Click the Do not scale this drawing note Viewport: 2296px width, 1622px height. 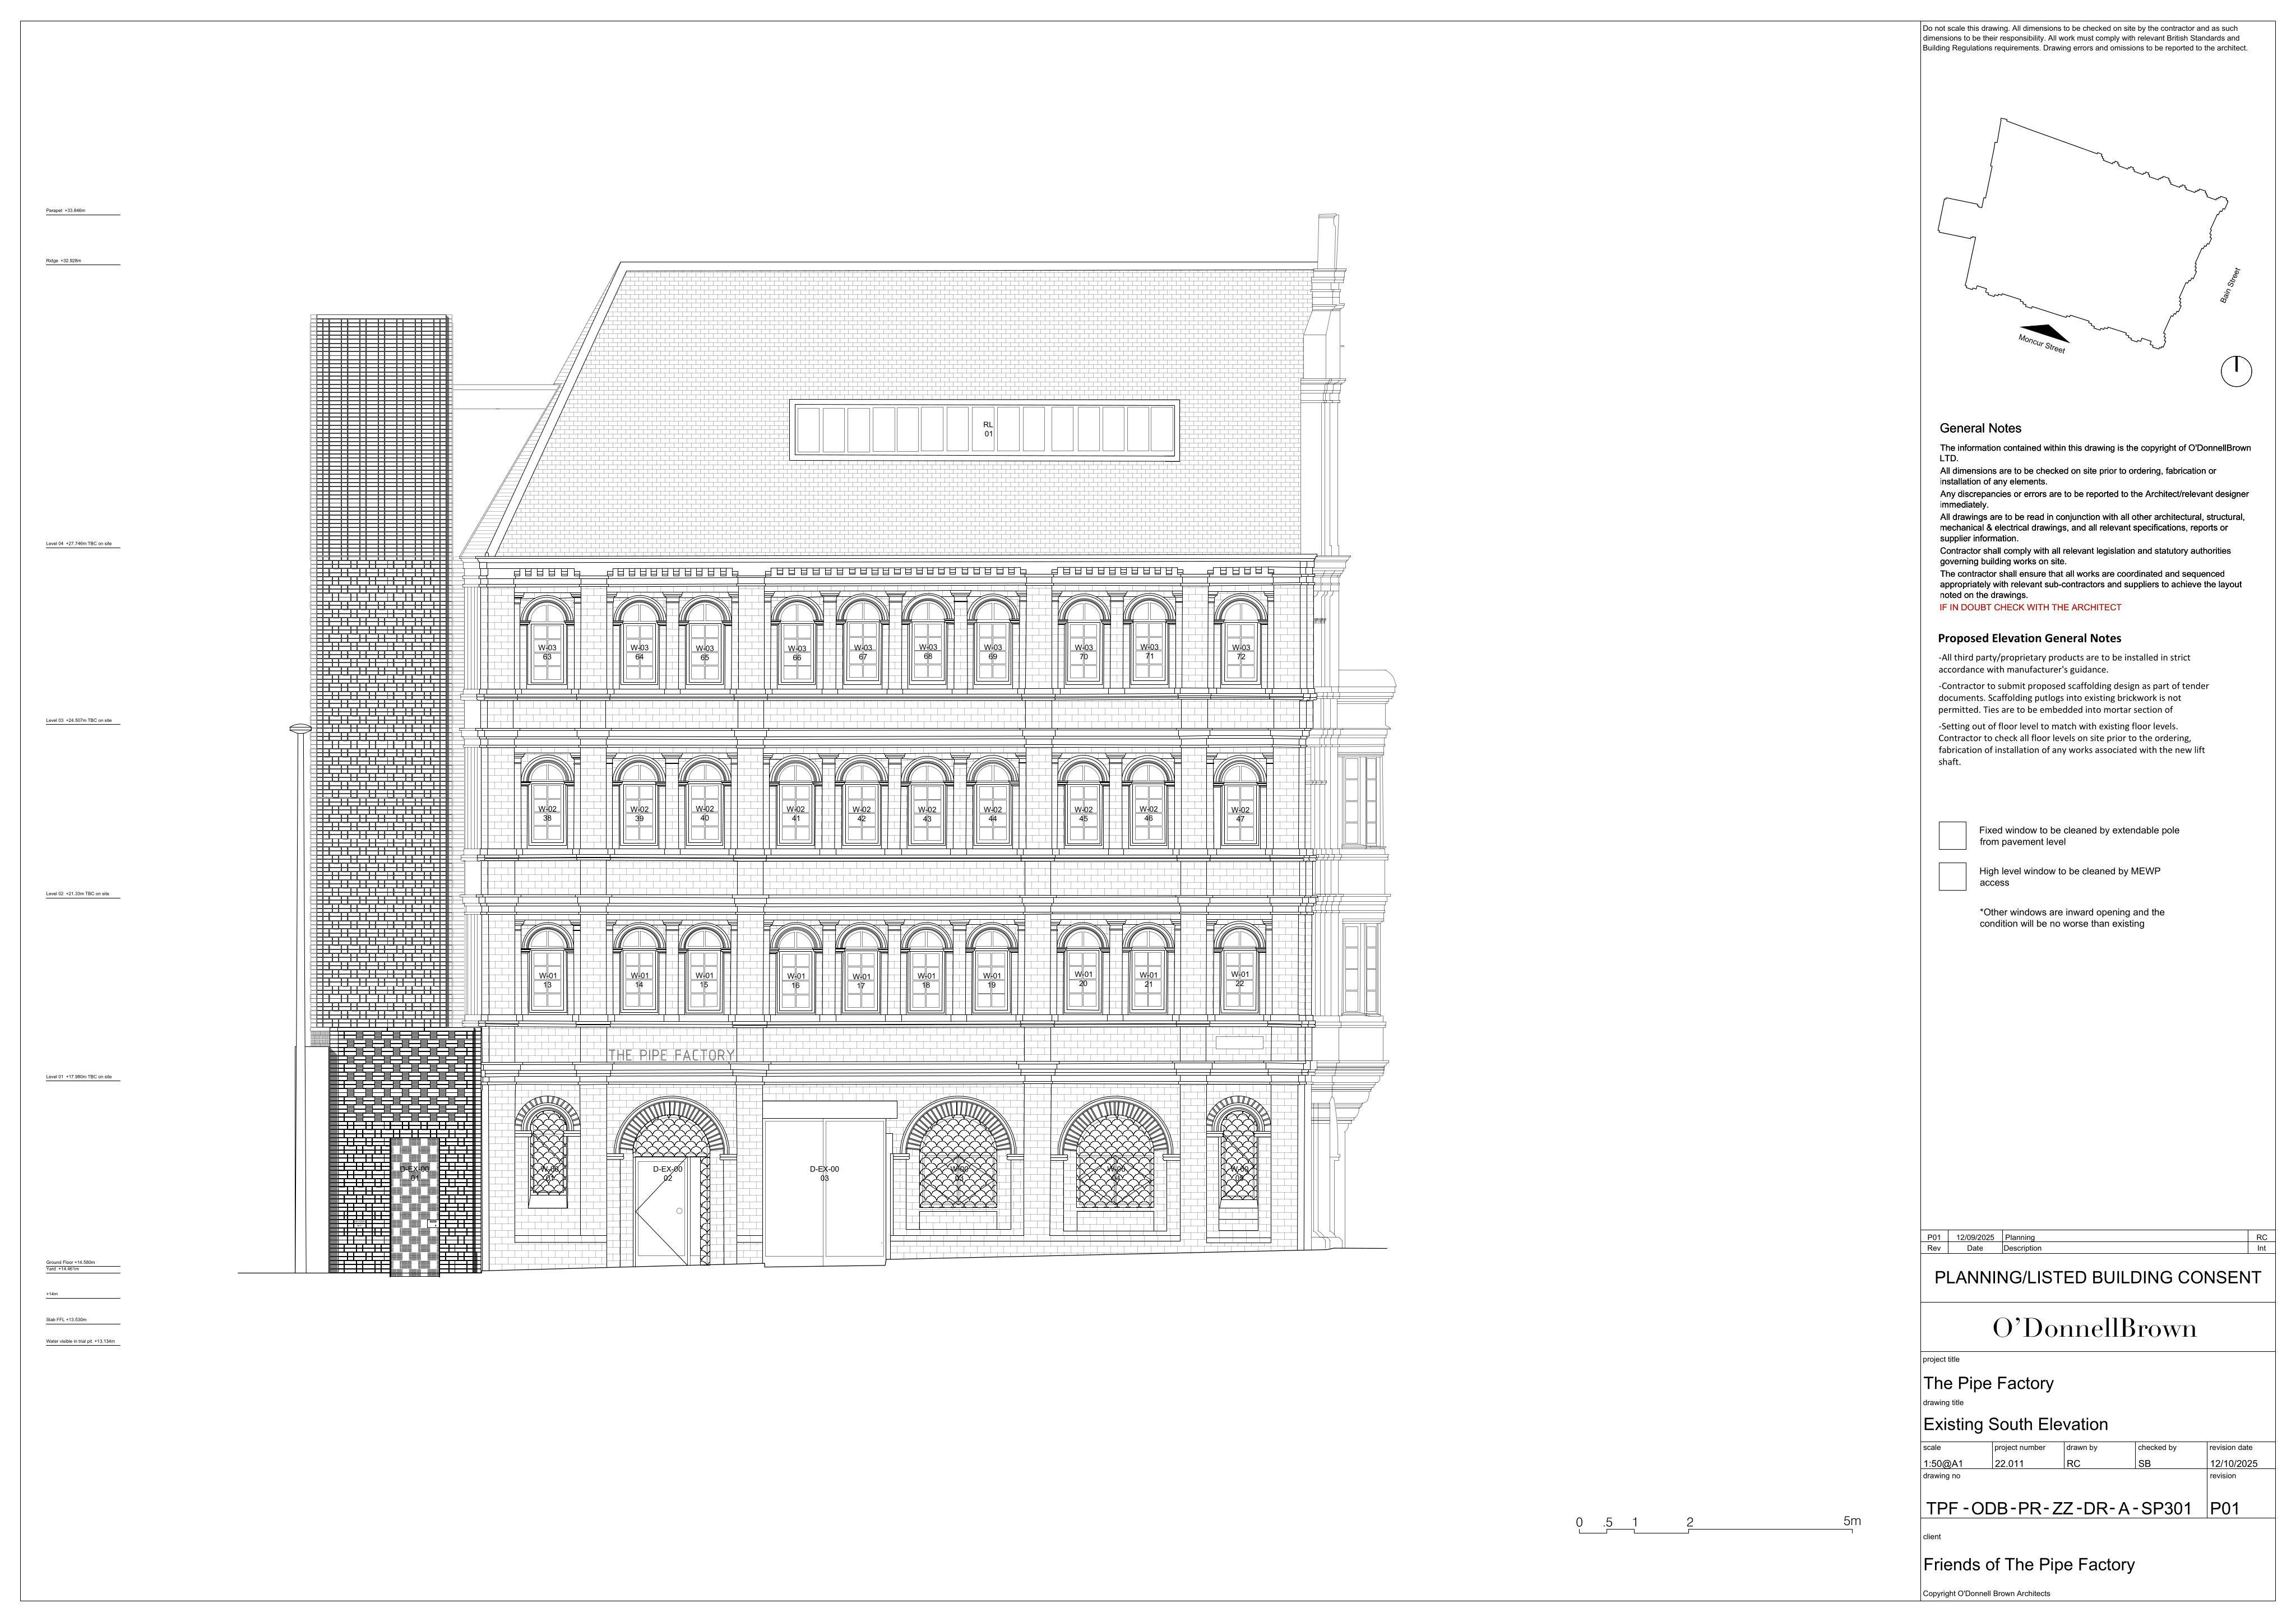(x=2086, y=38)
